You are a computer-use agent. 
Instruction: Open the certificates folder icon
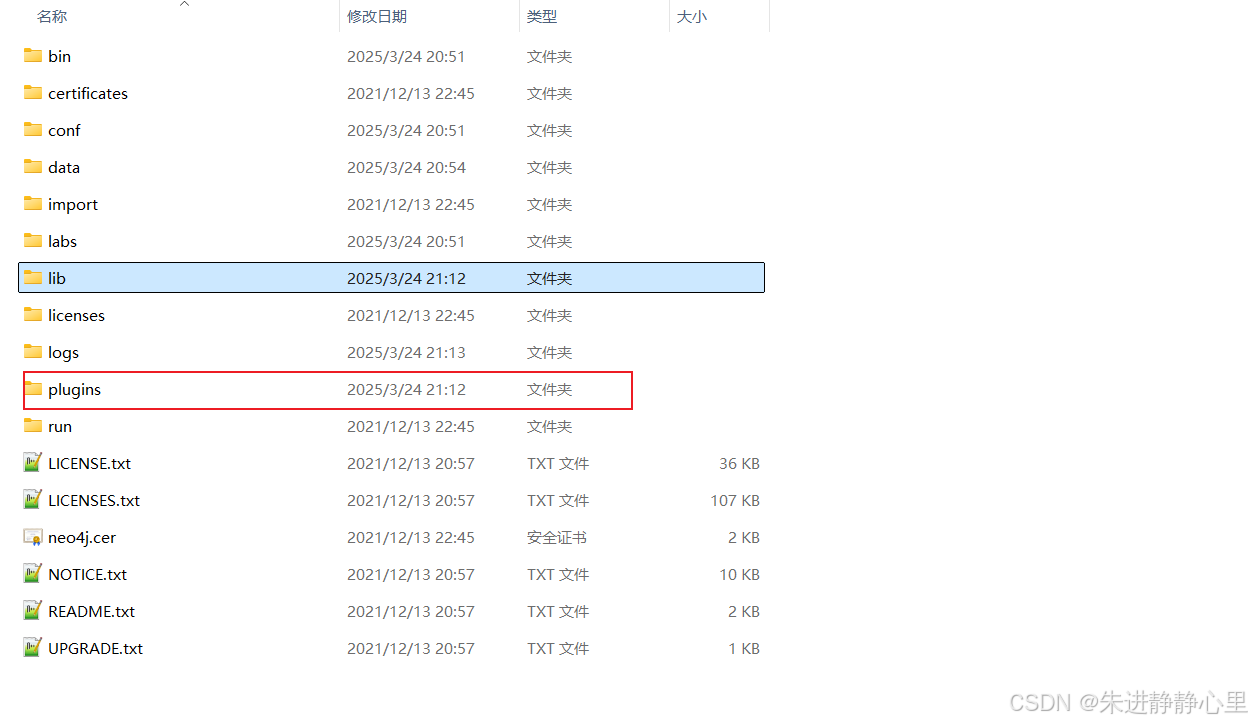(31, 93)
